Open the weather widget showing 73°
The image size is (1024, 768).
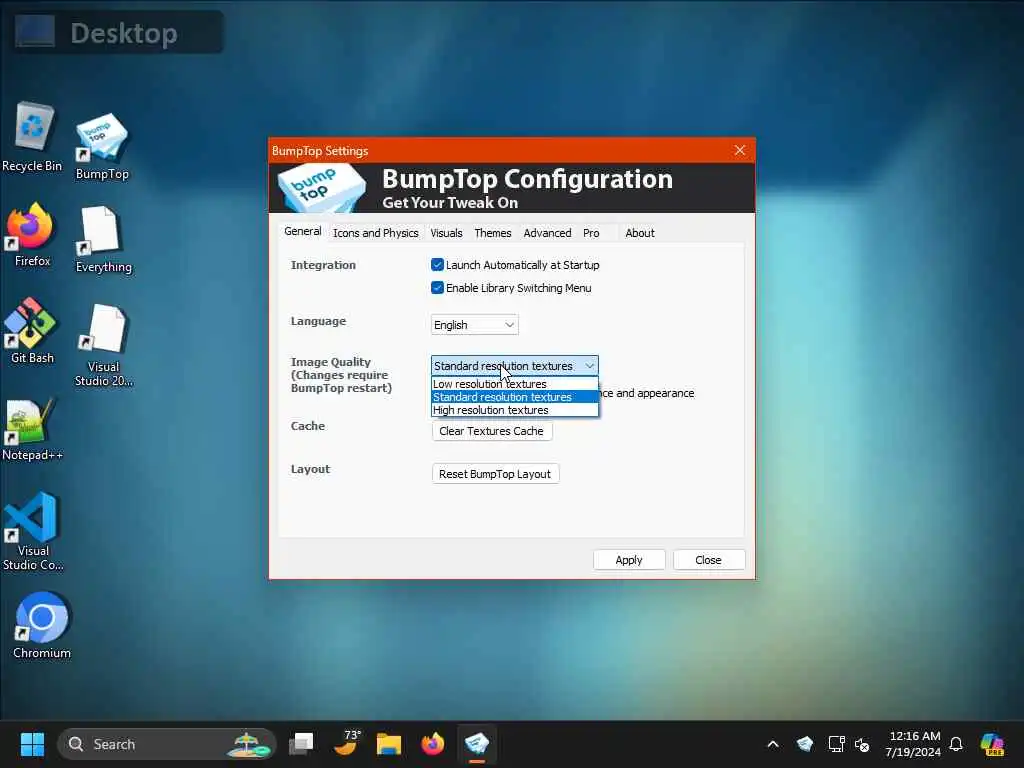346,743
